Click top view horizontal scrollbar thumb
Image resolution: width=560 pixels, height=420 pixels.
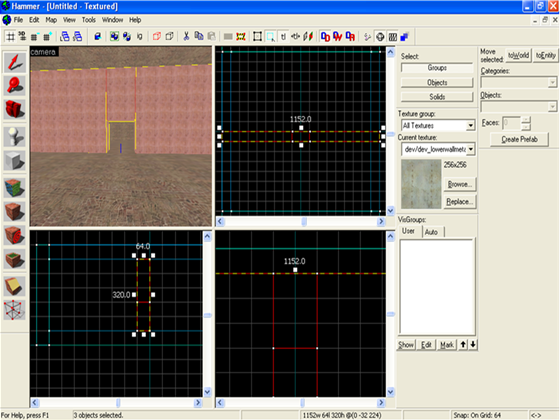[x=304, y=222]
